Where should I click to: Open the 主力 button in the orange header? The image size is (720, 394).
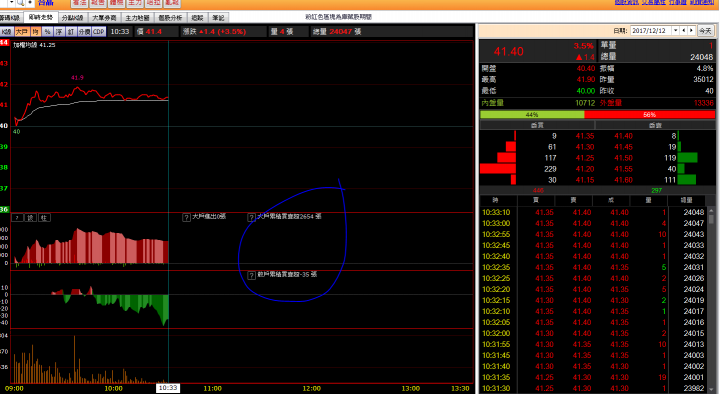(x=135, y=3)
